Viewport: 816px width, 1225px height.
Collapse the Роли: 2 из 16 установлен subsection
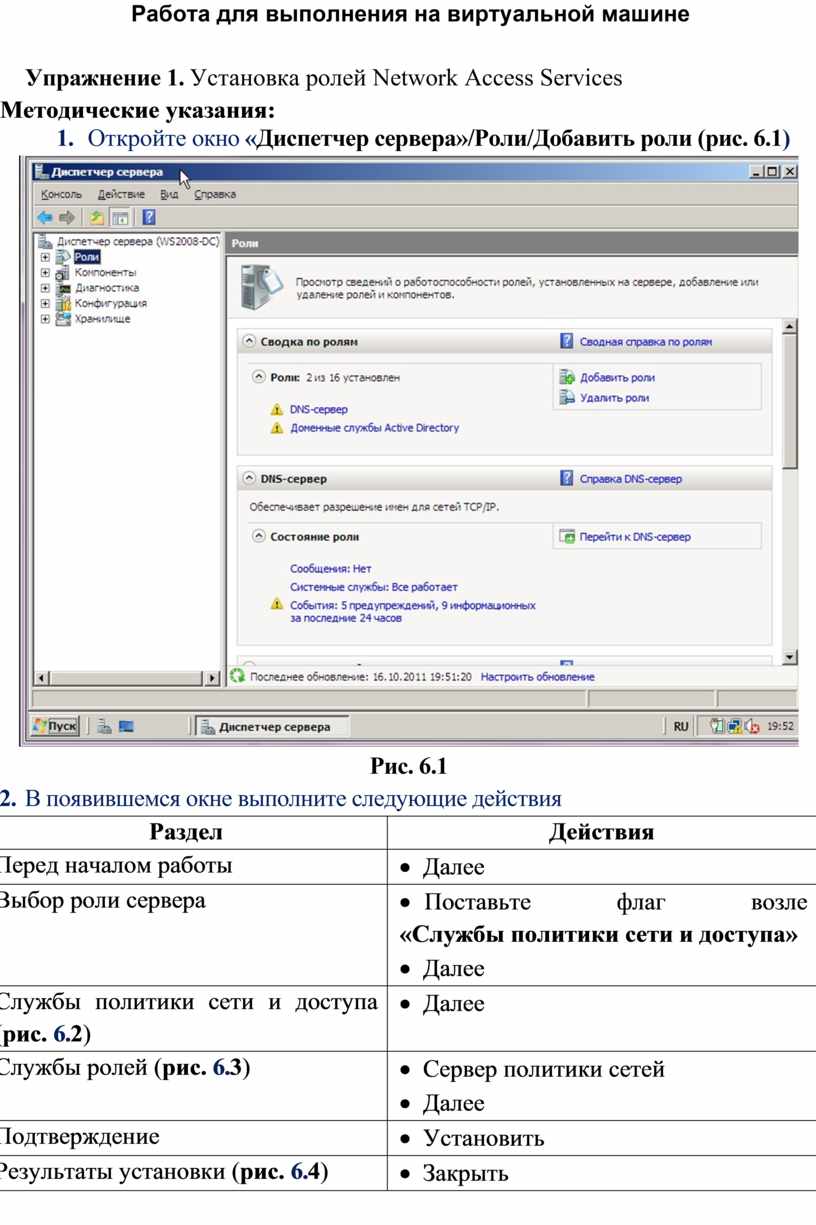[259, 378]
